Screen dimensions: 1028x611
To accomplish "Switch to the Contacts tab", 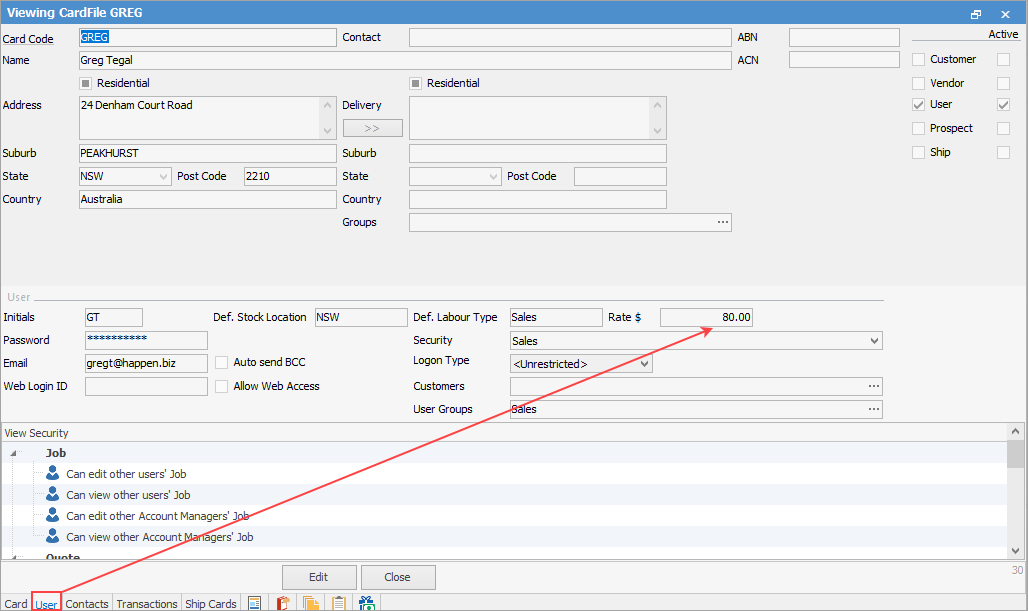I will point(87,604).
